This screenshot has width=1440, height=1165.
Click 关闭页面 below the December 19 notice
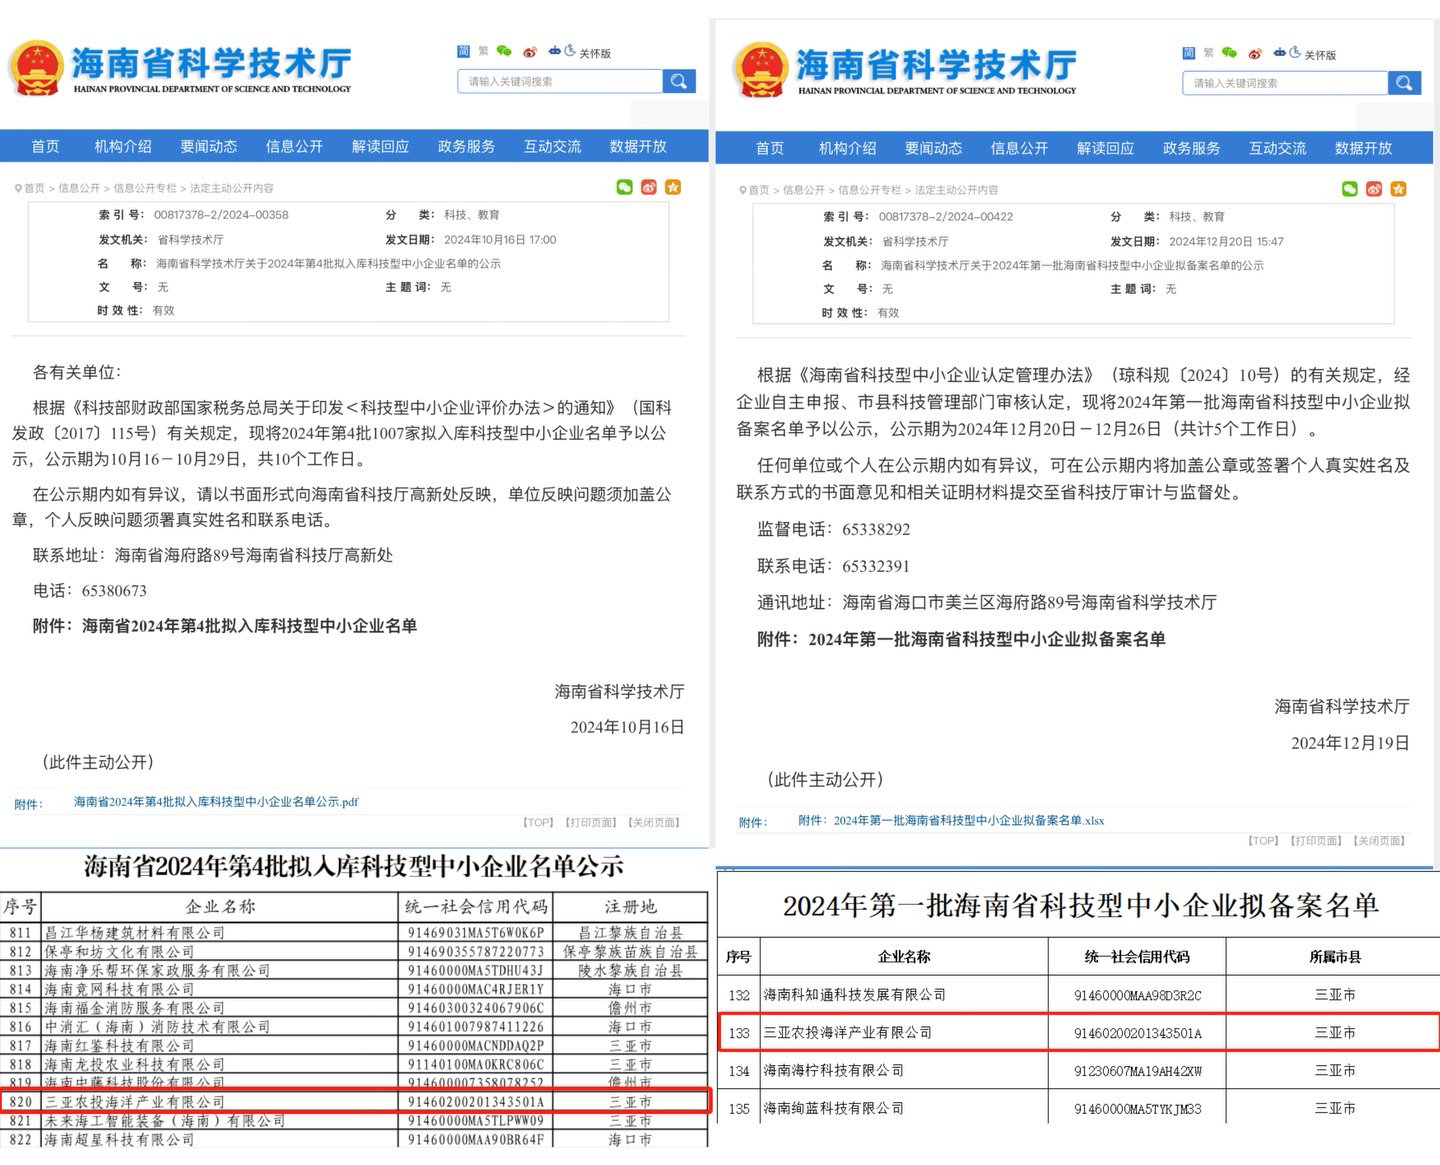(x=1379, y=841)
